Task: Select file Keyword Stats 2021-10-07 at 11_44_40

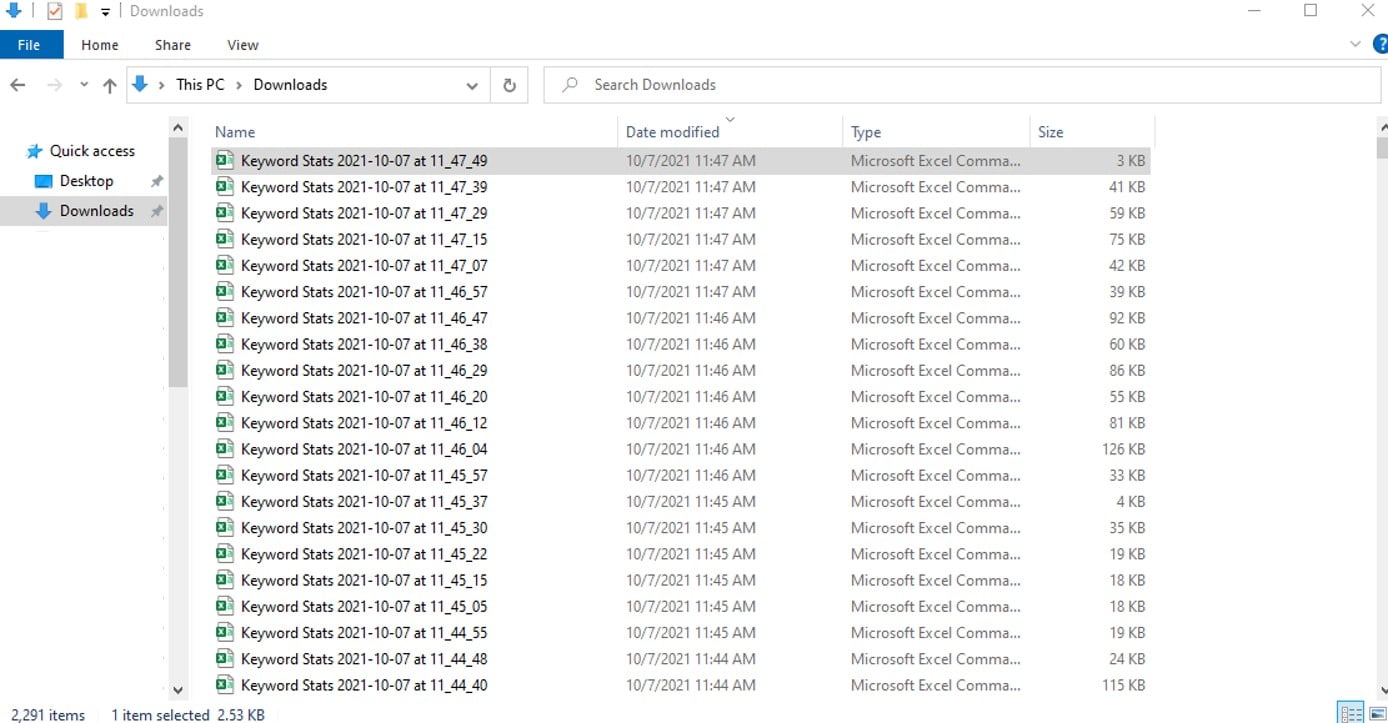Action: [364, 685]
